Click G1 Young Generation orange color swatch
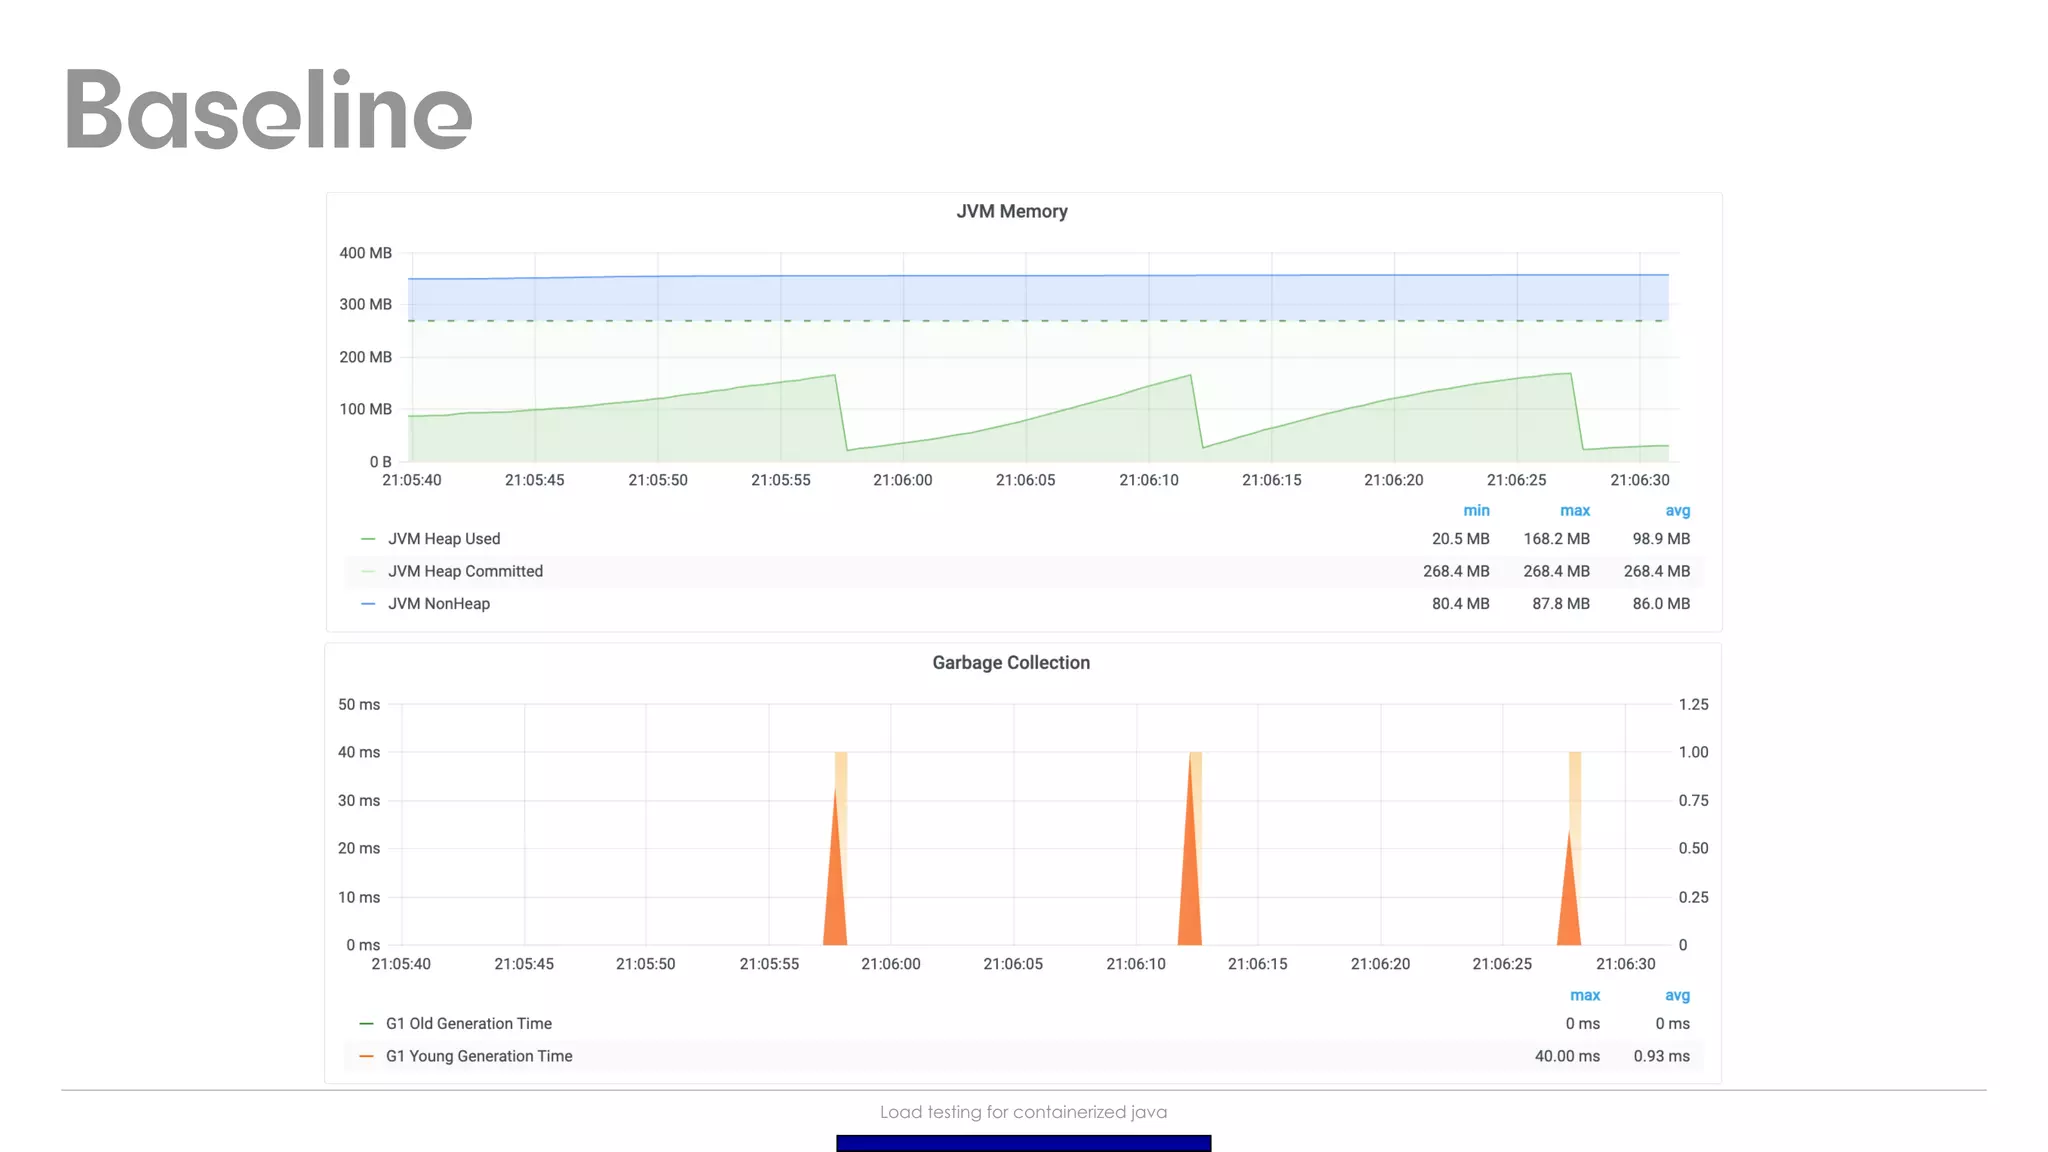Viewport: 2048px width, 1152px height. [x=366, y=1056]
